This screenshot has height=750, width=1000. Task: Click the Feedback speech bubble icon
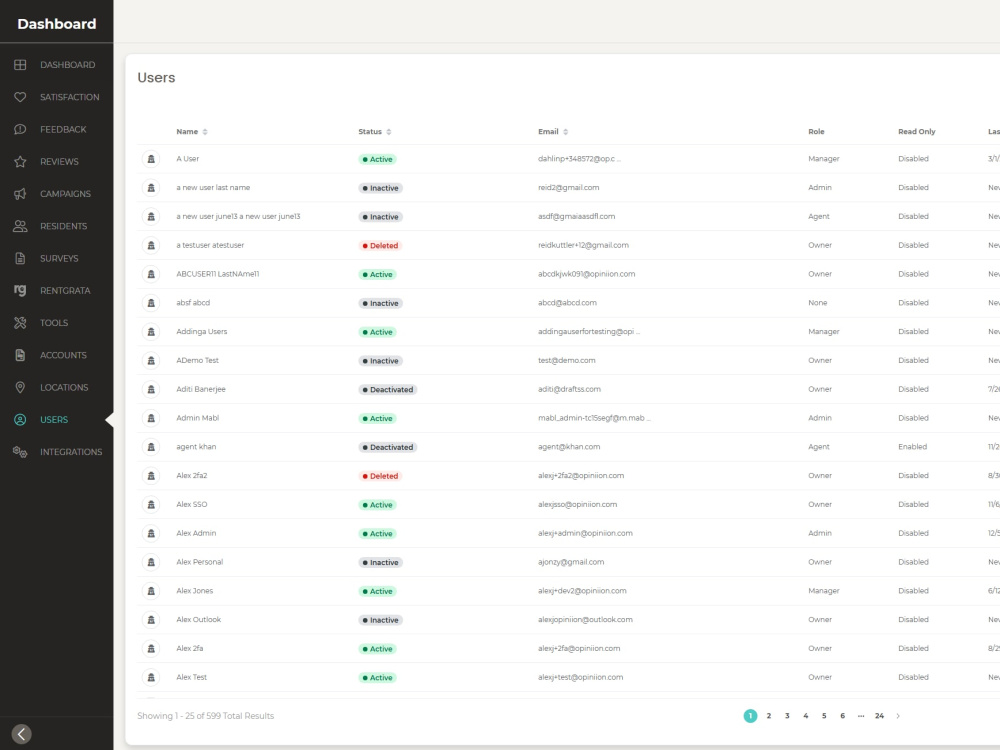(20, 129)
